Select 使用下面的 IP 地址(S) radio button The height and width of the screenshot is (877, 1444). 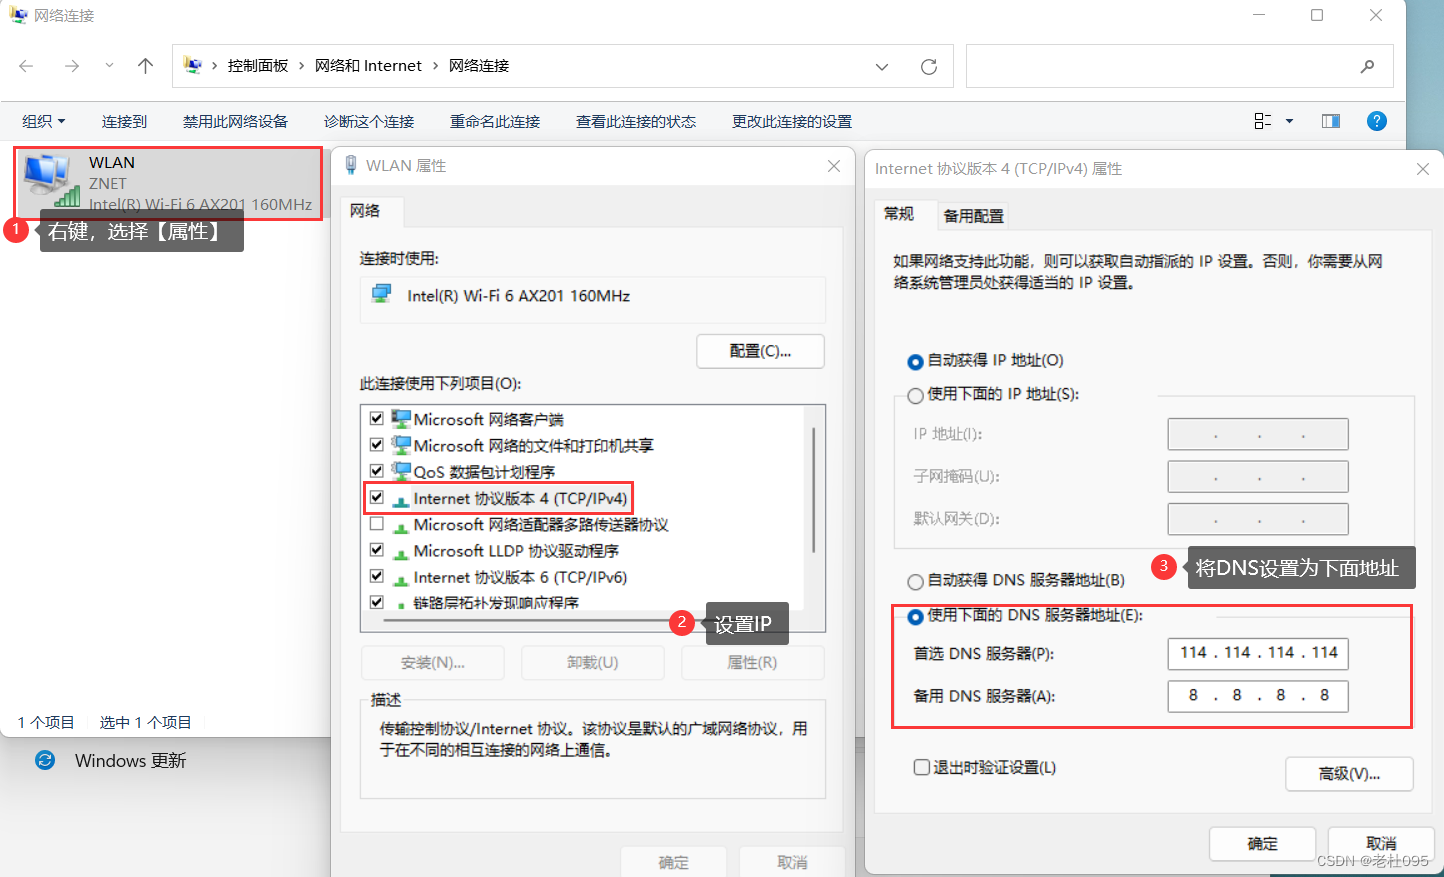[915, 395]
